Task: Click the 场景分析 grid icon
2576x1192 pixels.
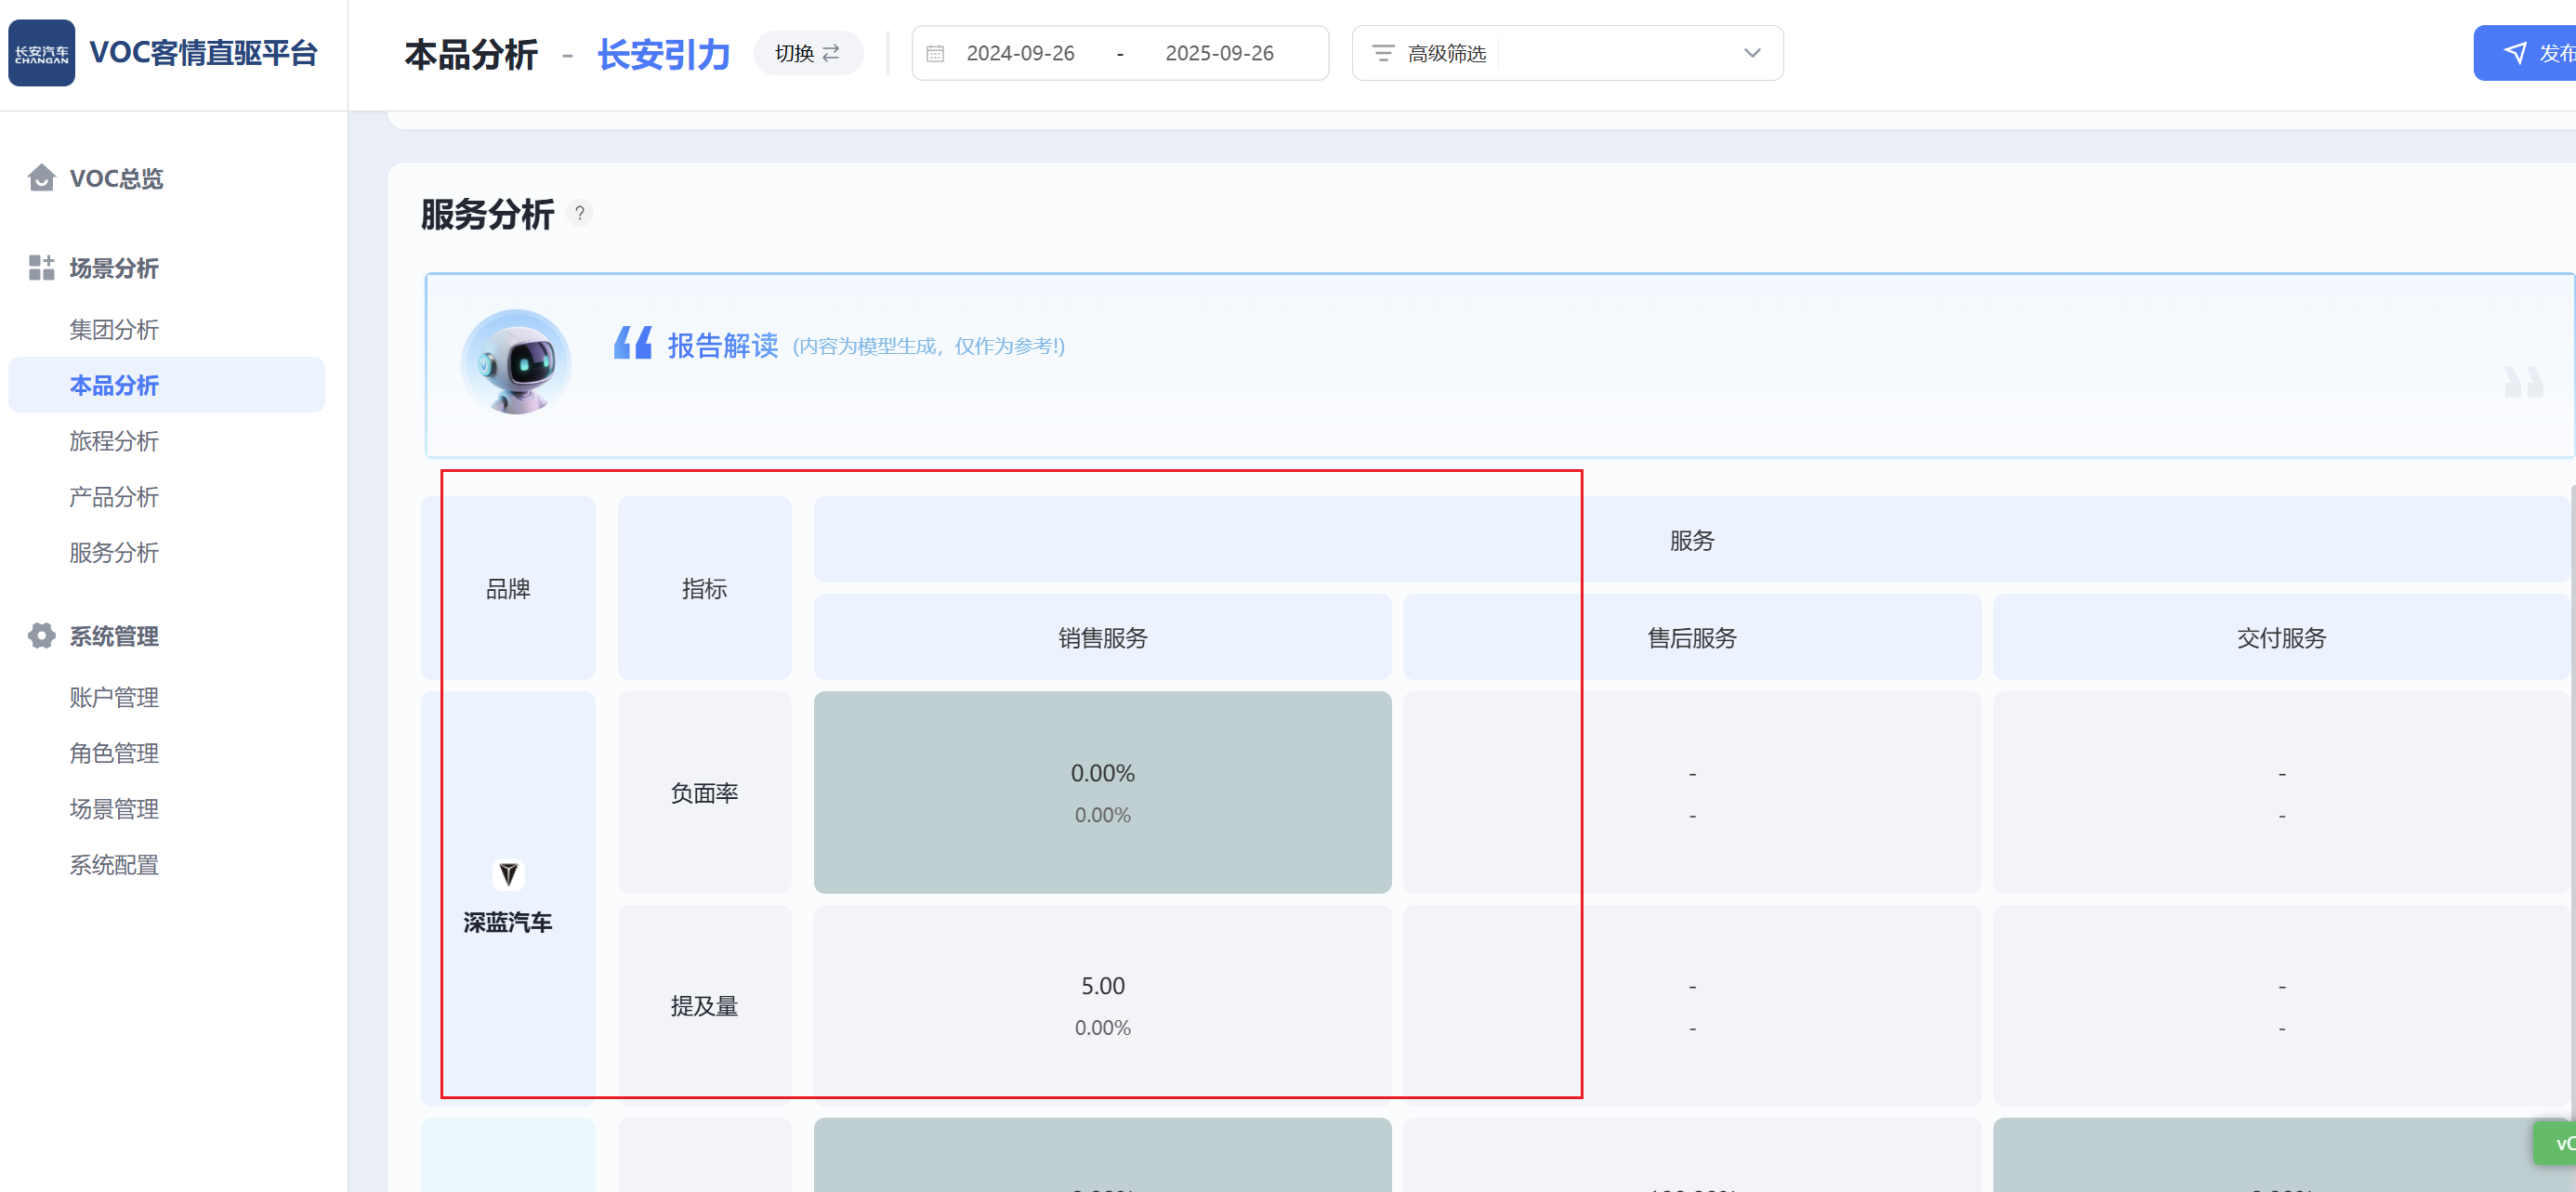Action: (41, 268)
